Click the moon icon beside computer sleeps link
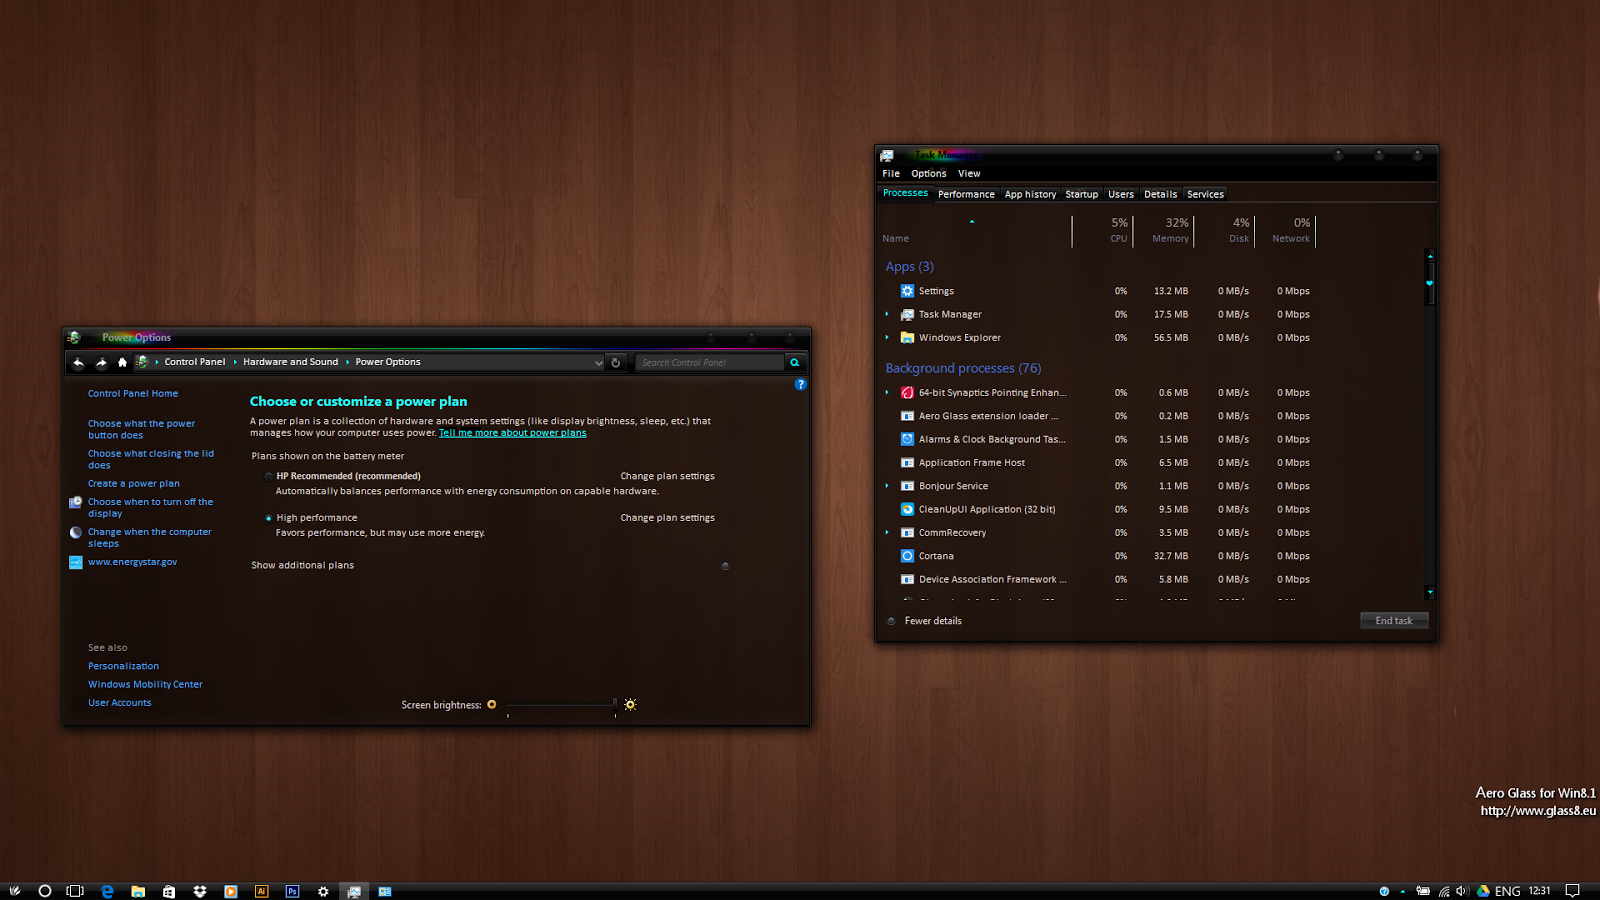This screenshot has width=1600, height=900. point(75,533)
